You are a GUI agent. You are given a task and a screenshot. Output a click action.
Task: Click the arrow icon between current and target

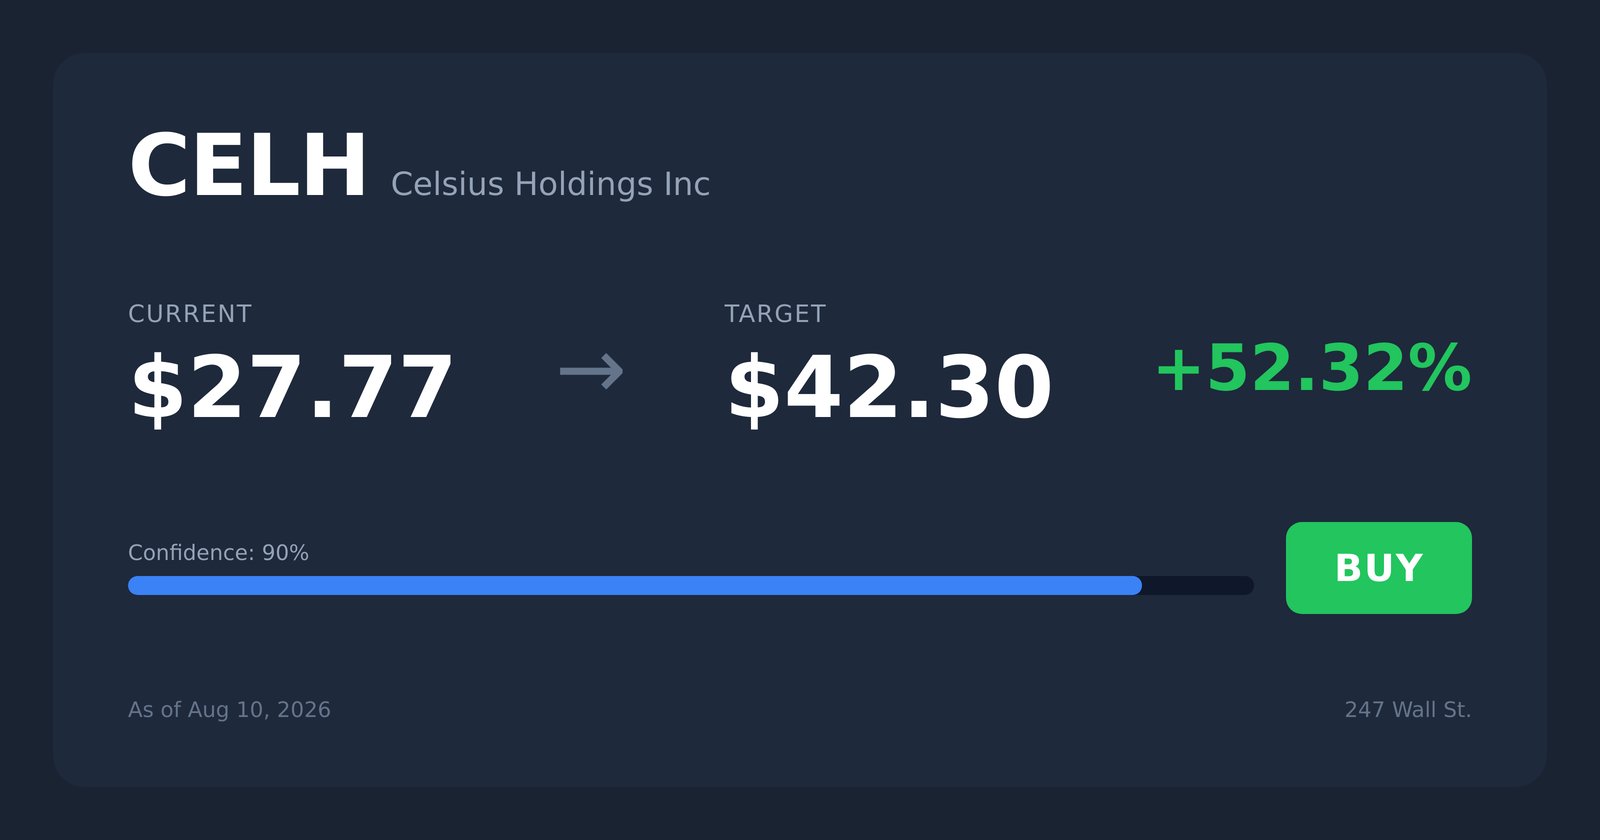pyautogui.click(x=592, y=371)
